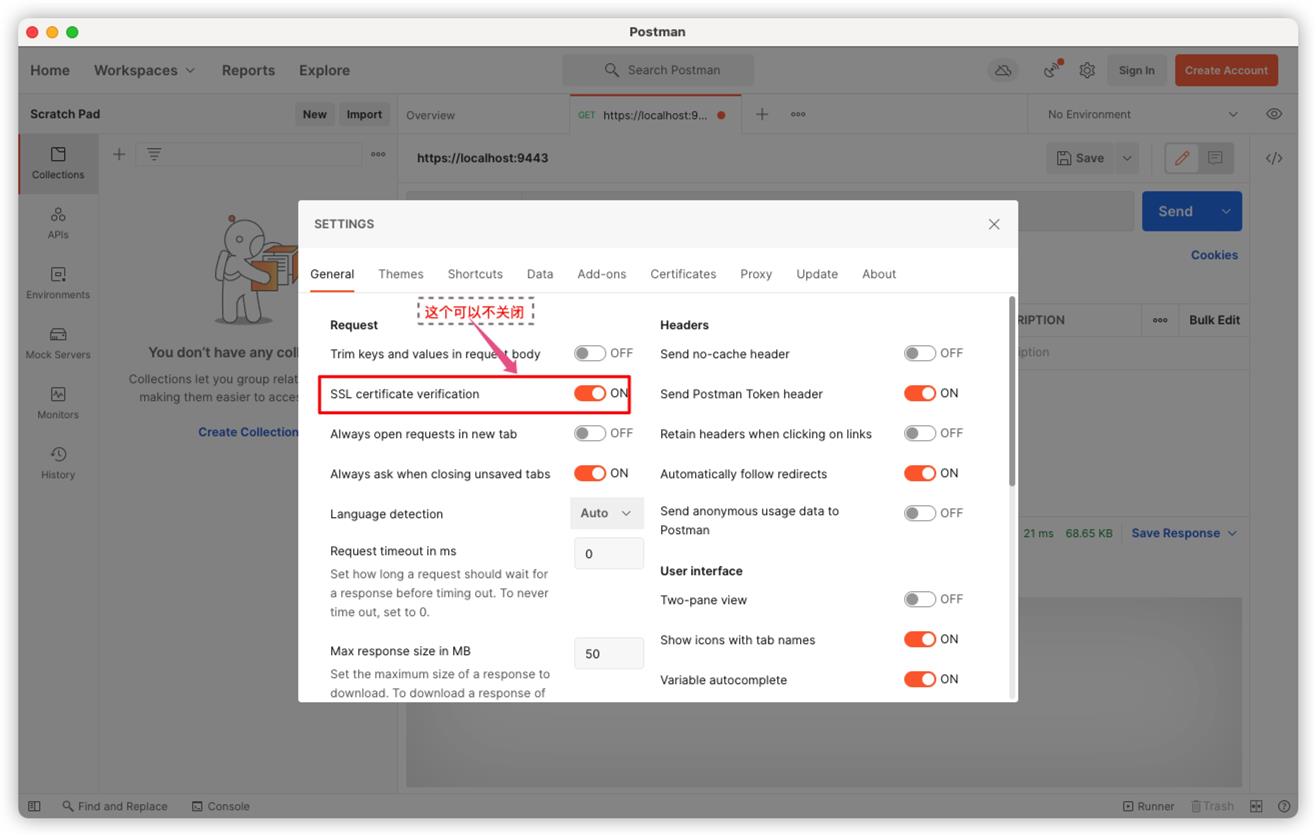
Task: Toggle Send no-cache header switch
Action: coord(920,353)
